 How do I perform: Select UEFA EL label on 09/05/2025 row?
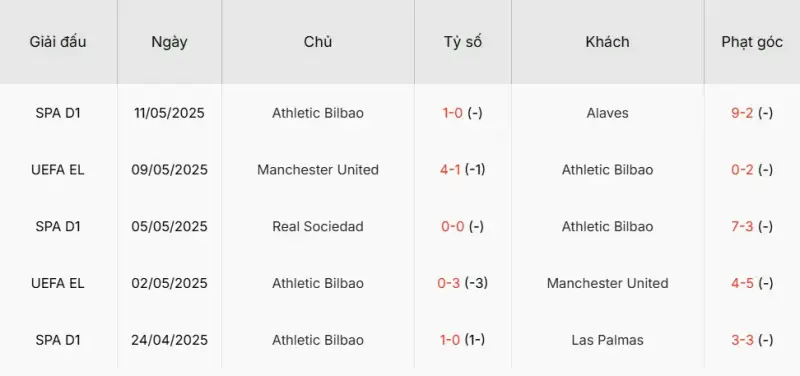point(58,169)
